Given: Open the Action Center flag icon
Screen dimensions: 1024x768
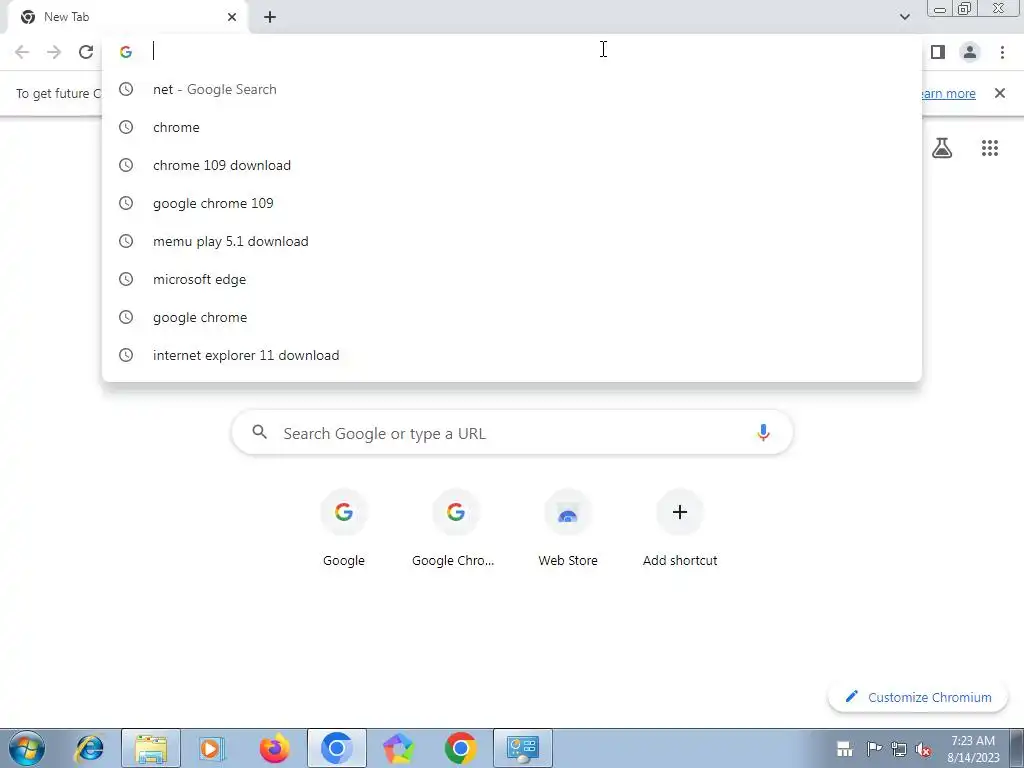Looking at the screenshot, I should pyautogui.click(x=873, y=748).
